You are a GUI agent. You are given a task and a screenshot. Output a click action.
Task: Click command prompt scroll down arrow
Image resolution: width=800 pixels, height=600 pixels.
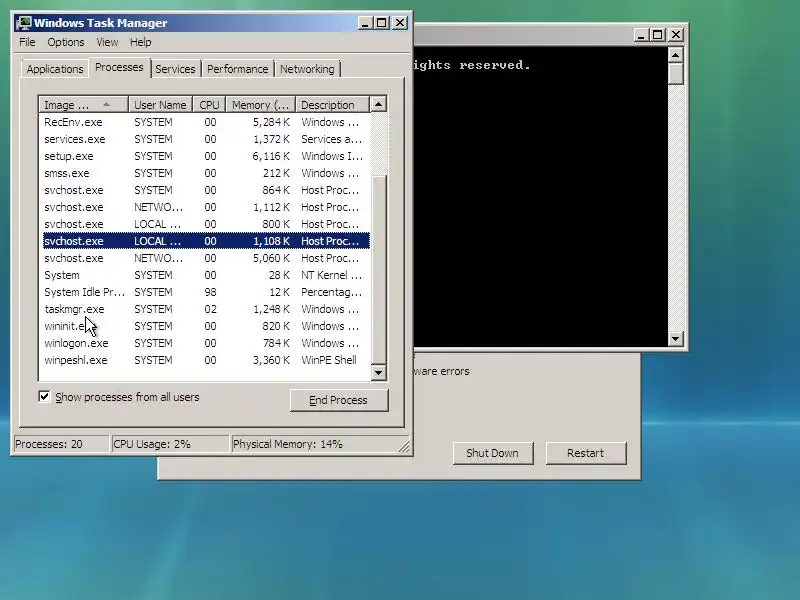676,338
